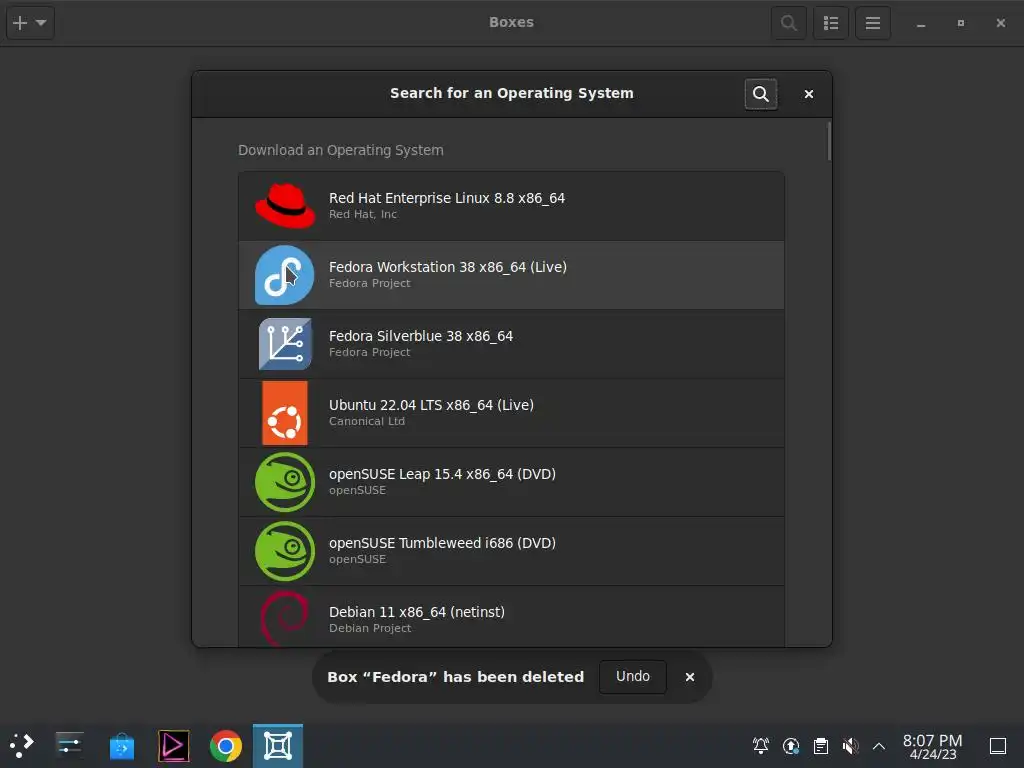Select the Red Hat logo icon
The image size is (1024, 768).
coord(285,206)
